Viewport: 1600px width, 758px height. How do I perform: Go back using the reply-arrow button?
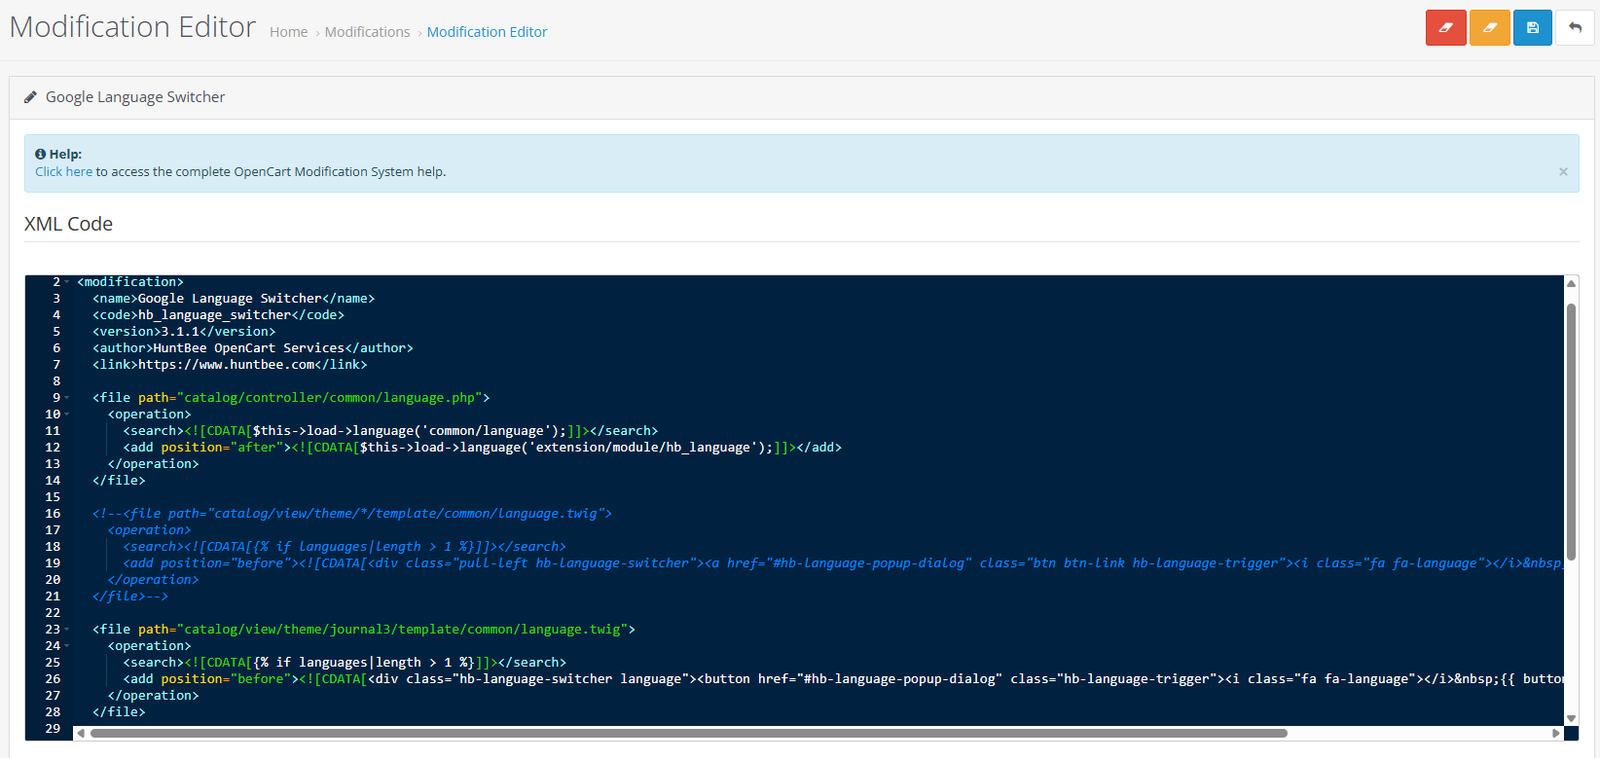(1575, 28)
